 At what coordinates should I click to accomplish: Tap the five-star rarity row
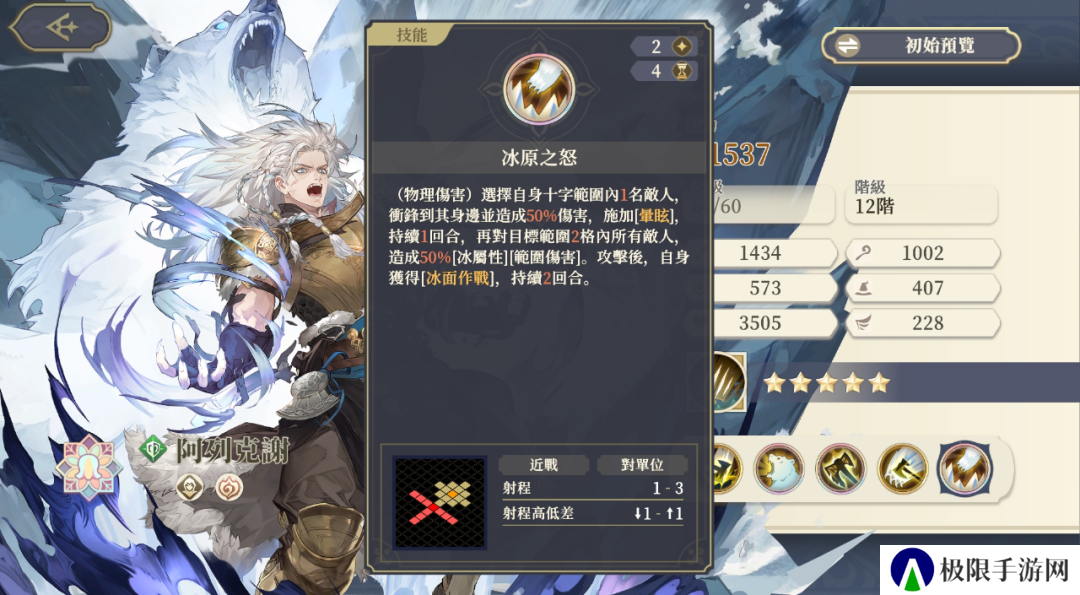(827, 382)
